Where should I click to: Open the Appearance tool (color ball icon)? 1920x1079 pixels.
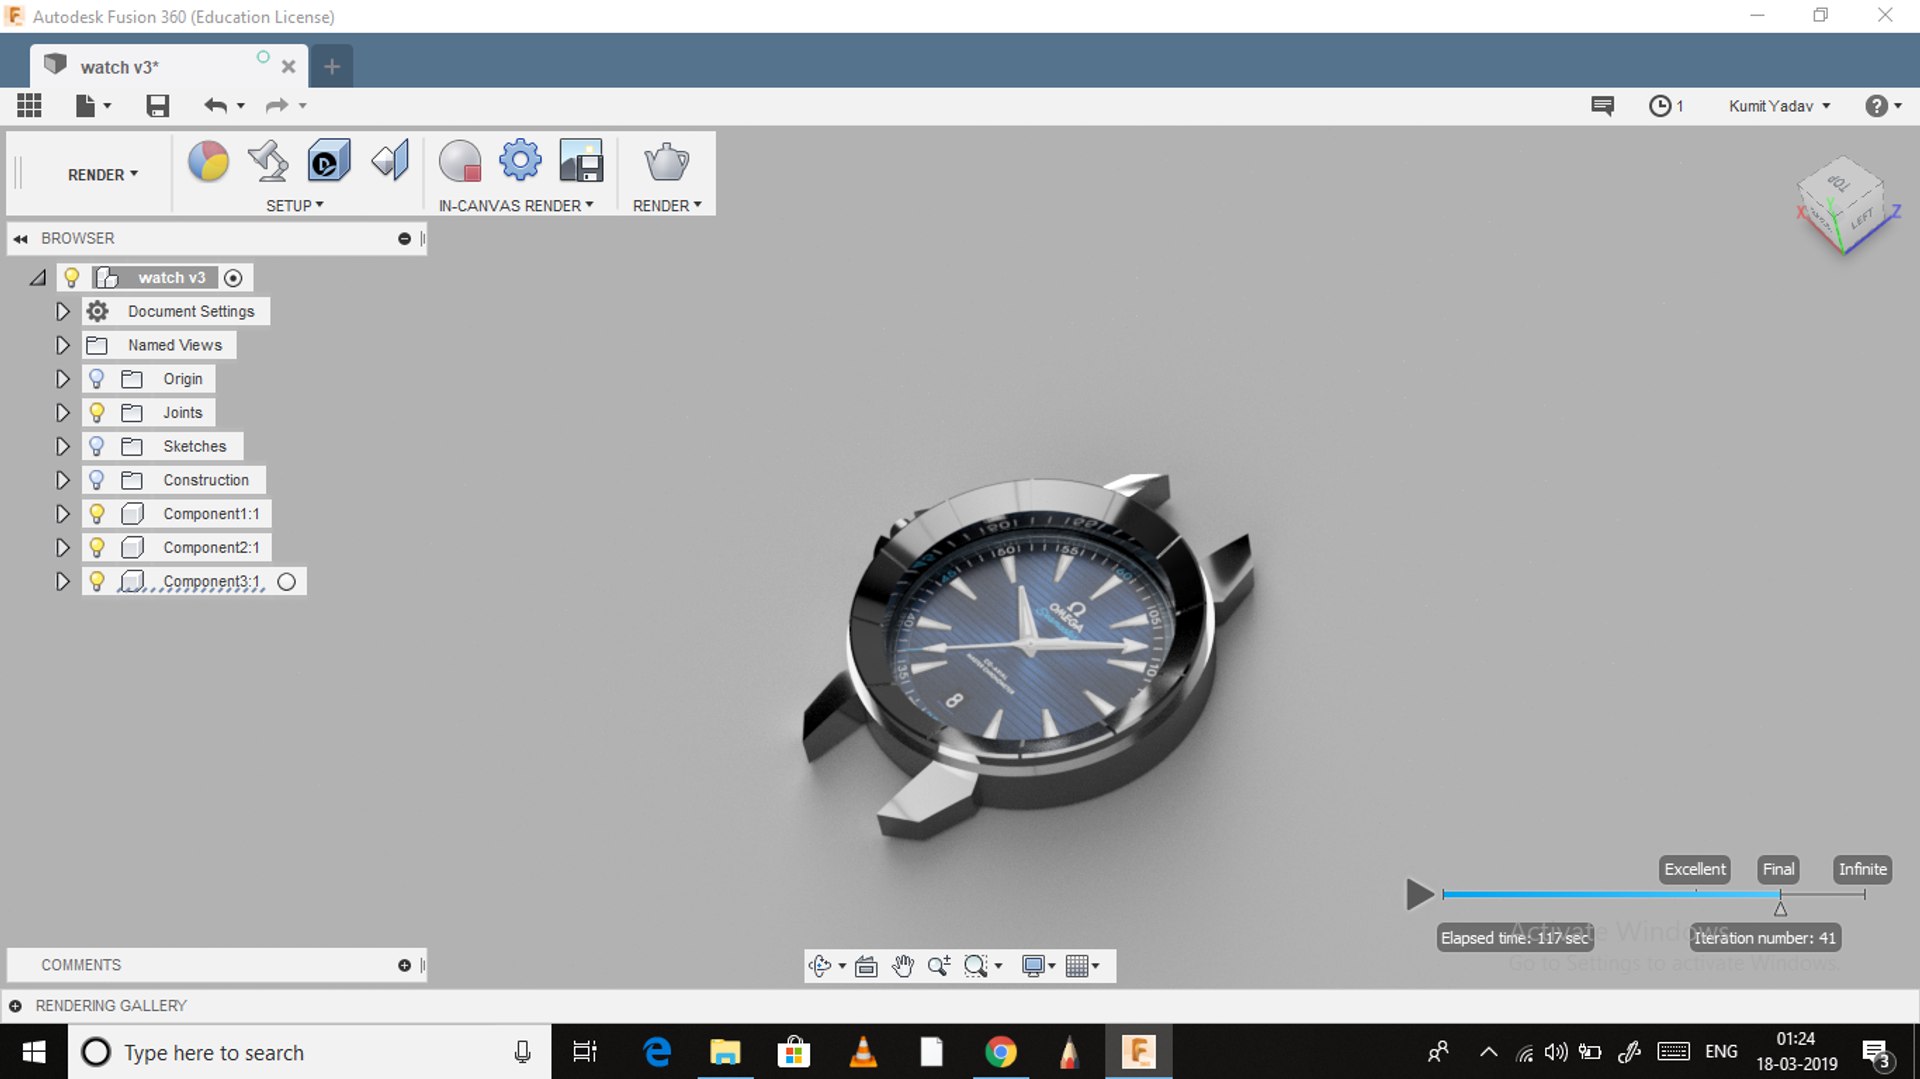tap(208, 161)
